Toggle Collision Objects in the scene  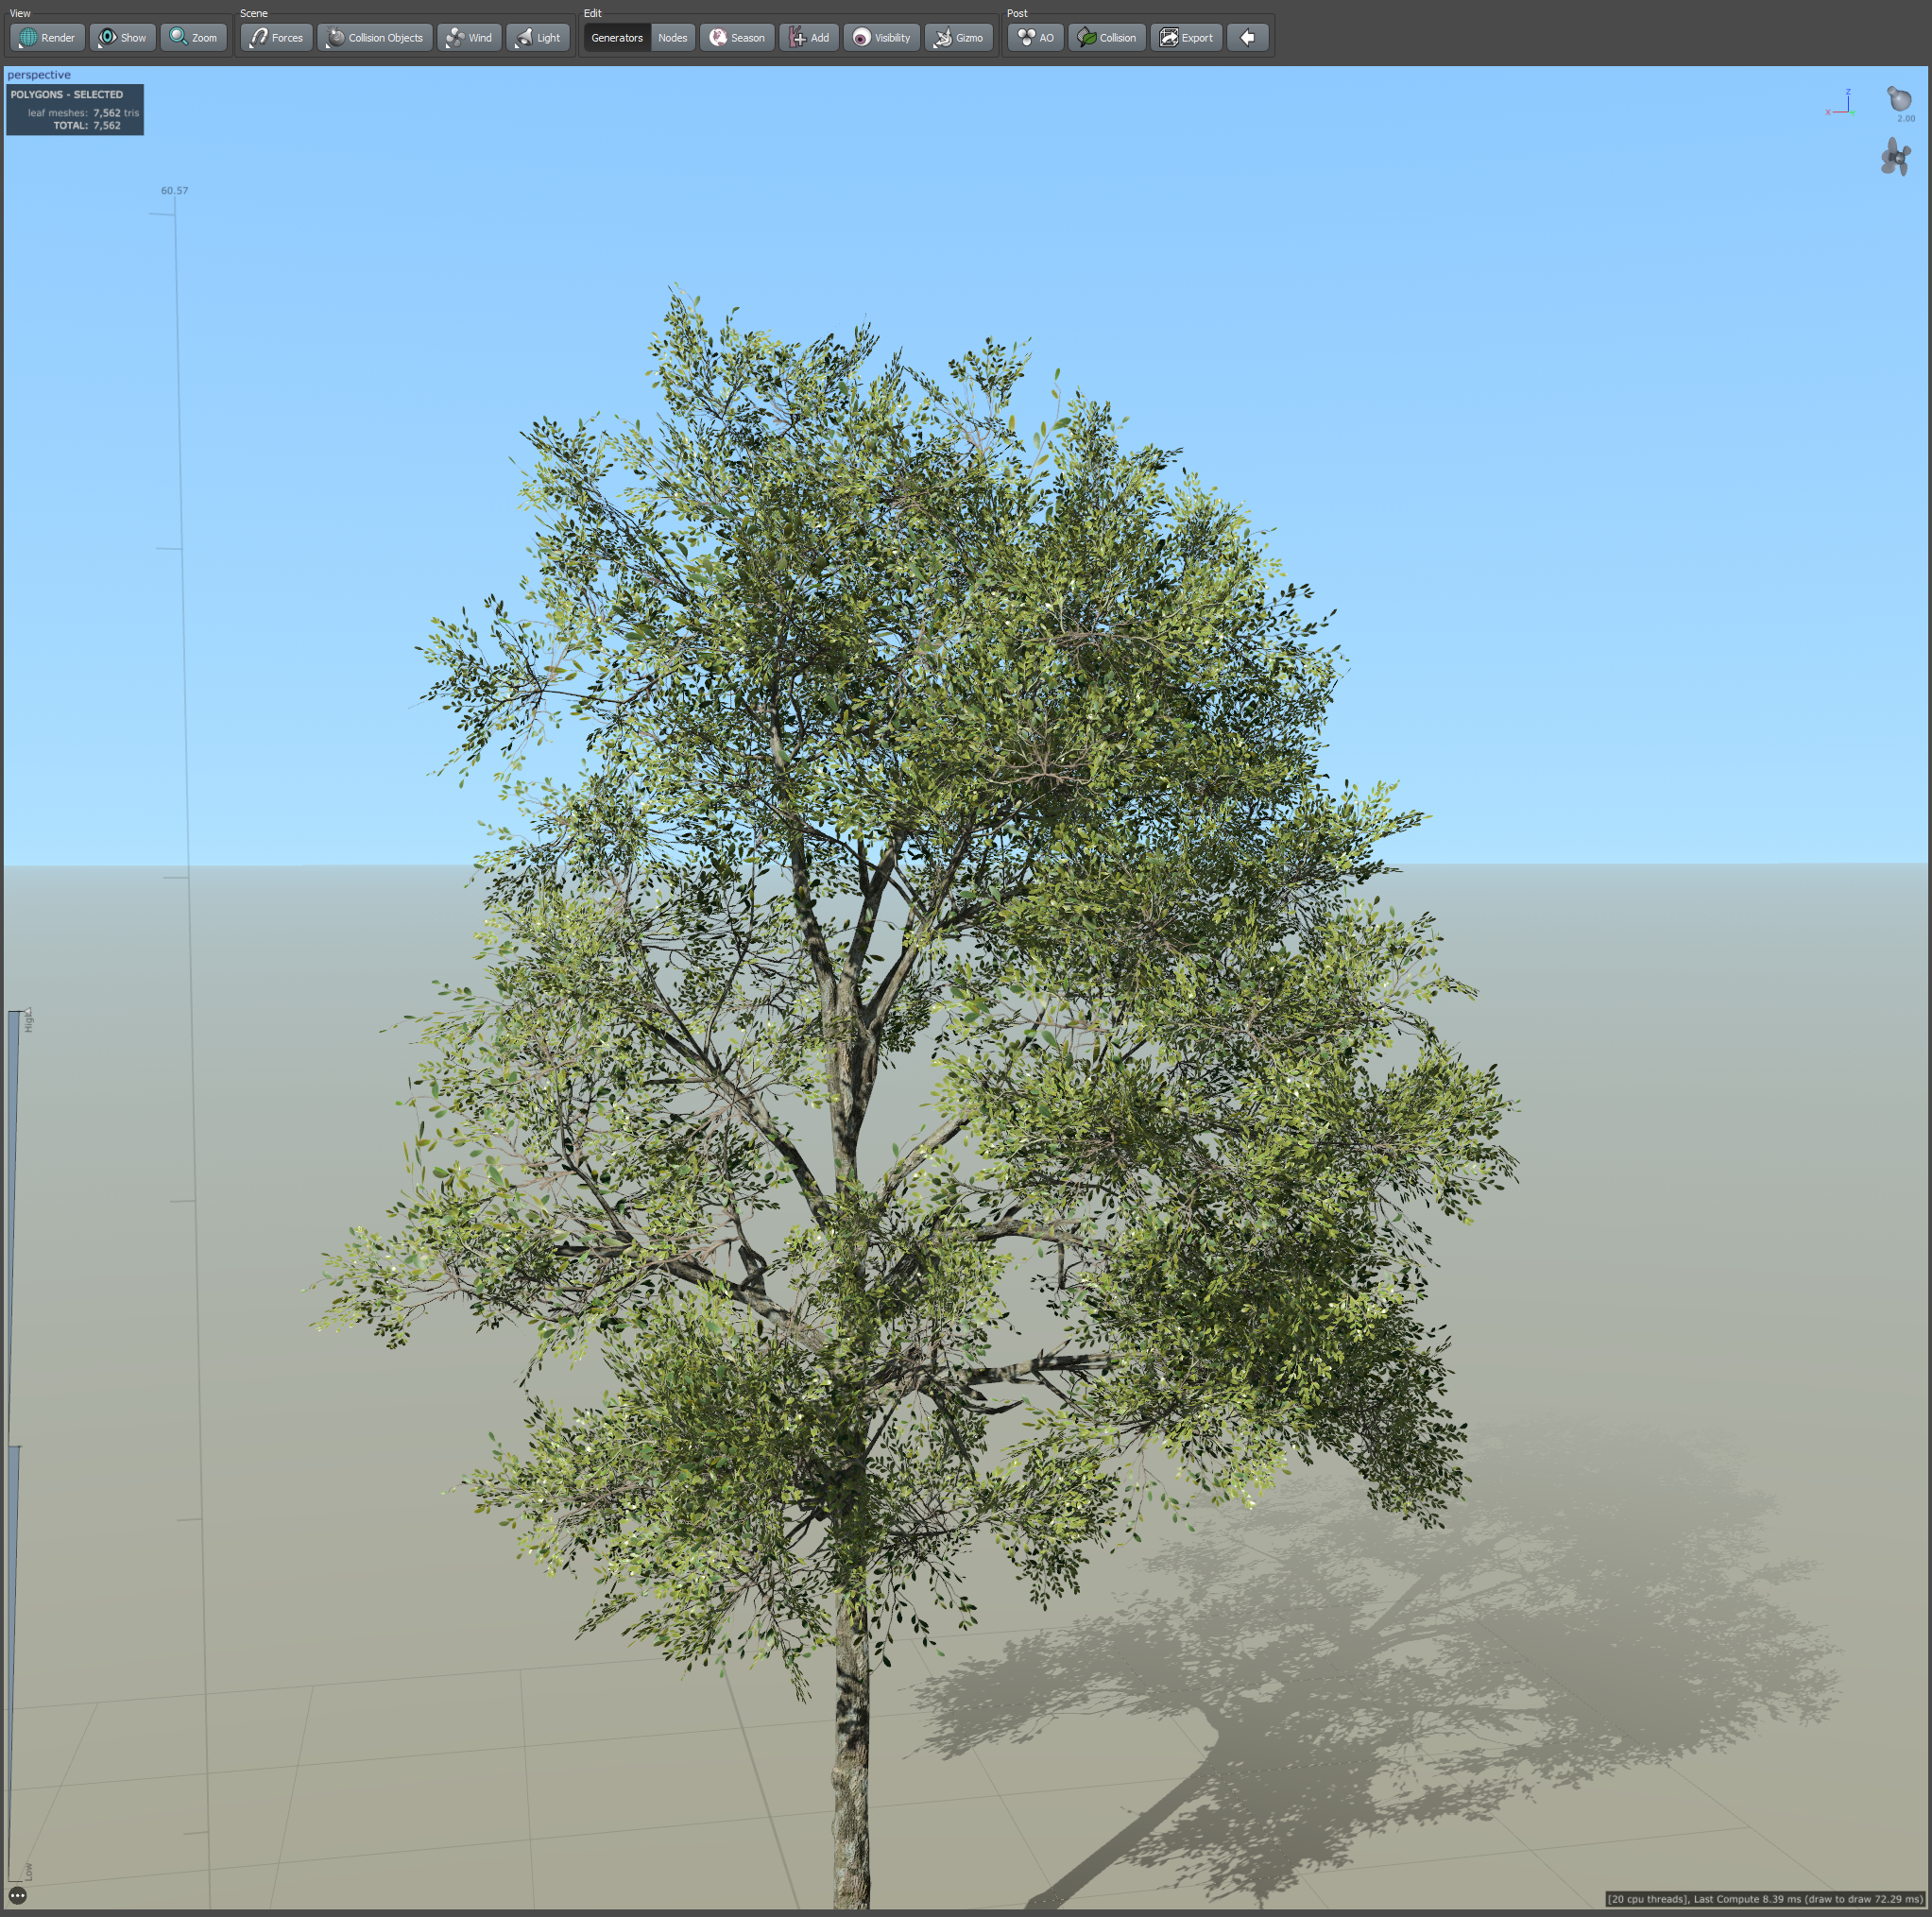coord(374,38)
